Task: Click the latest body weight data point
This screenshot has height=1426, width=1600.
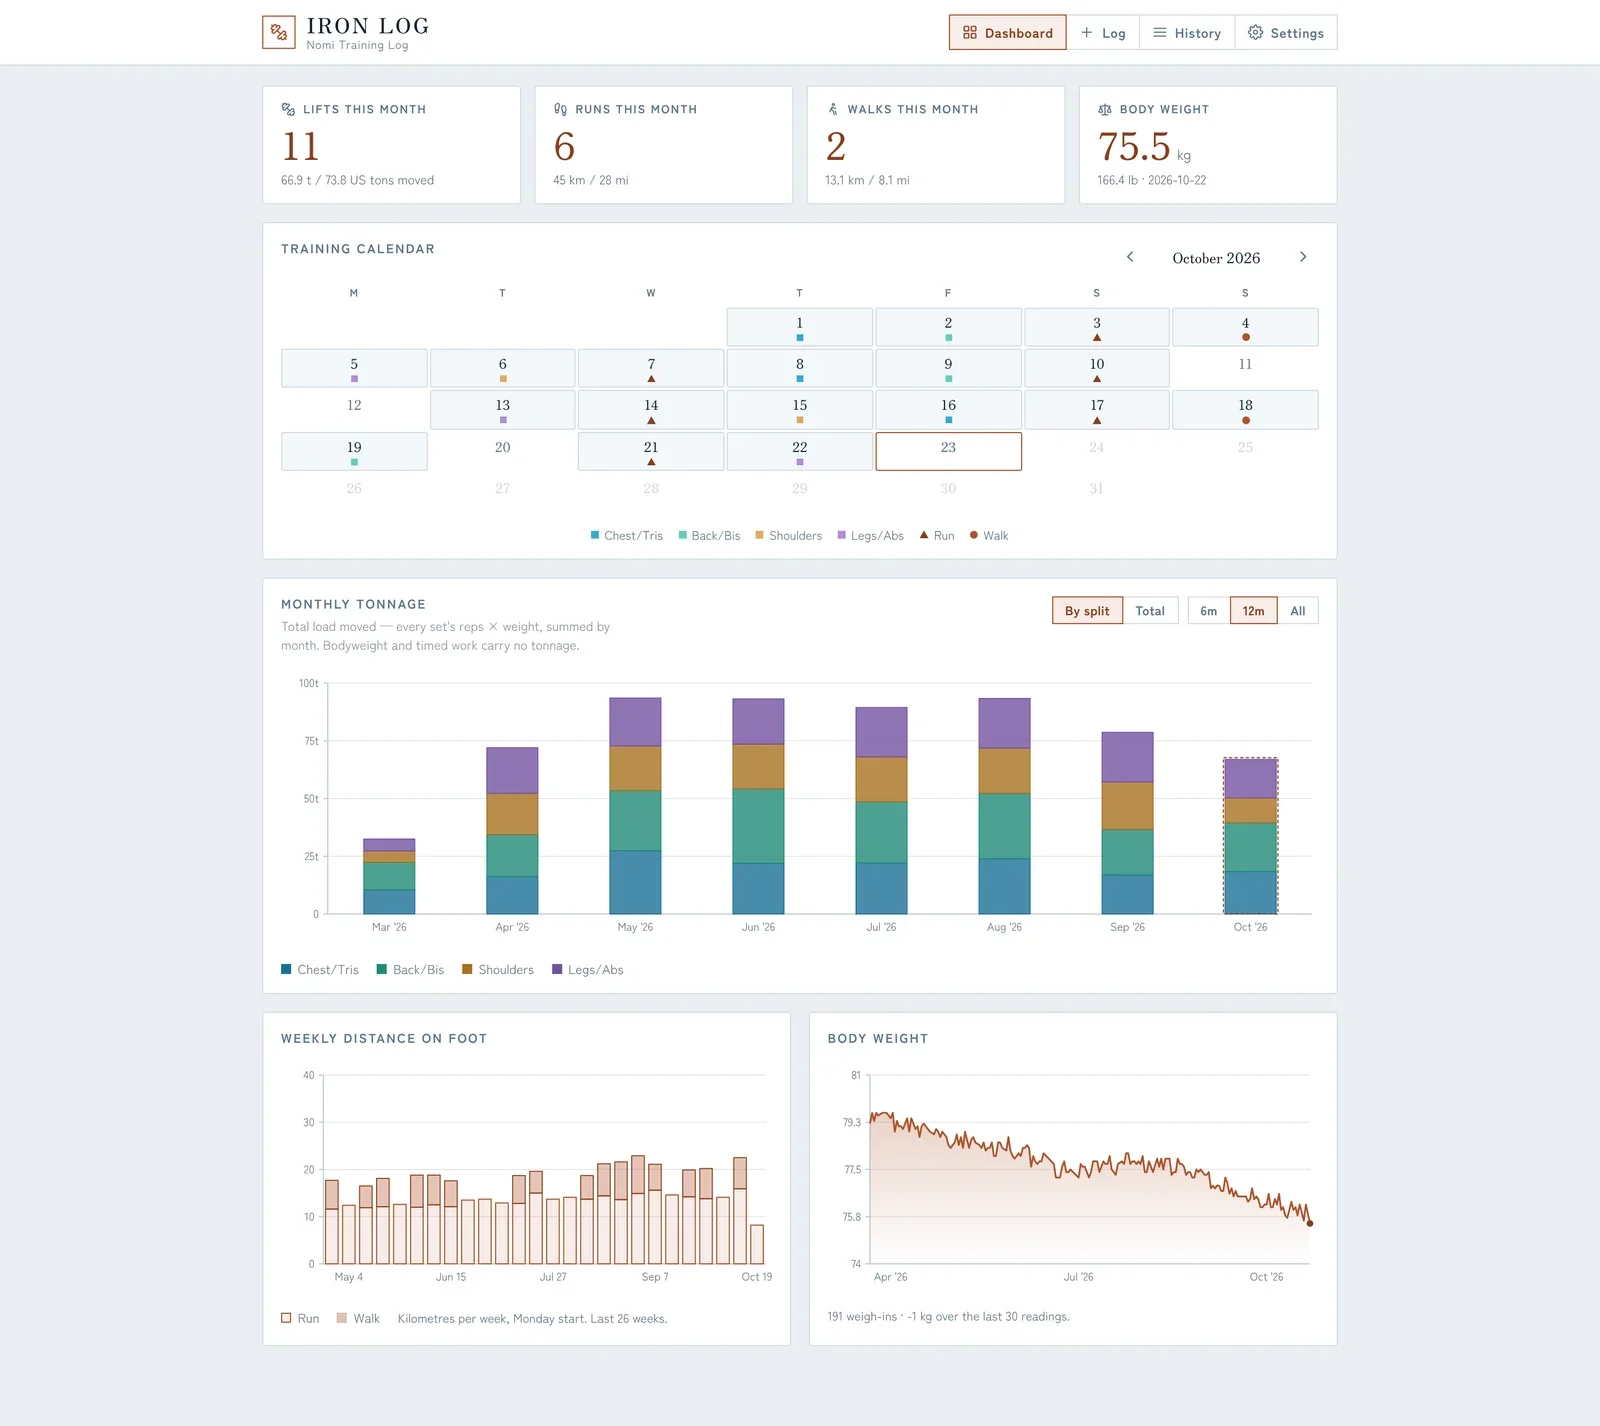Action: [1310, 1223]
